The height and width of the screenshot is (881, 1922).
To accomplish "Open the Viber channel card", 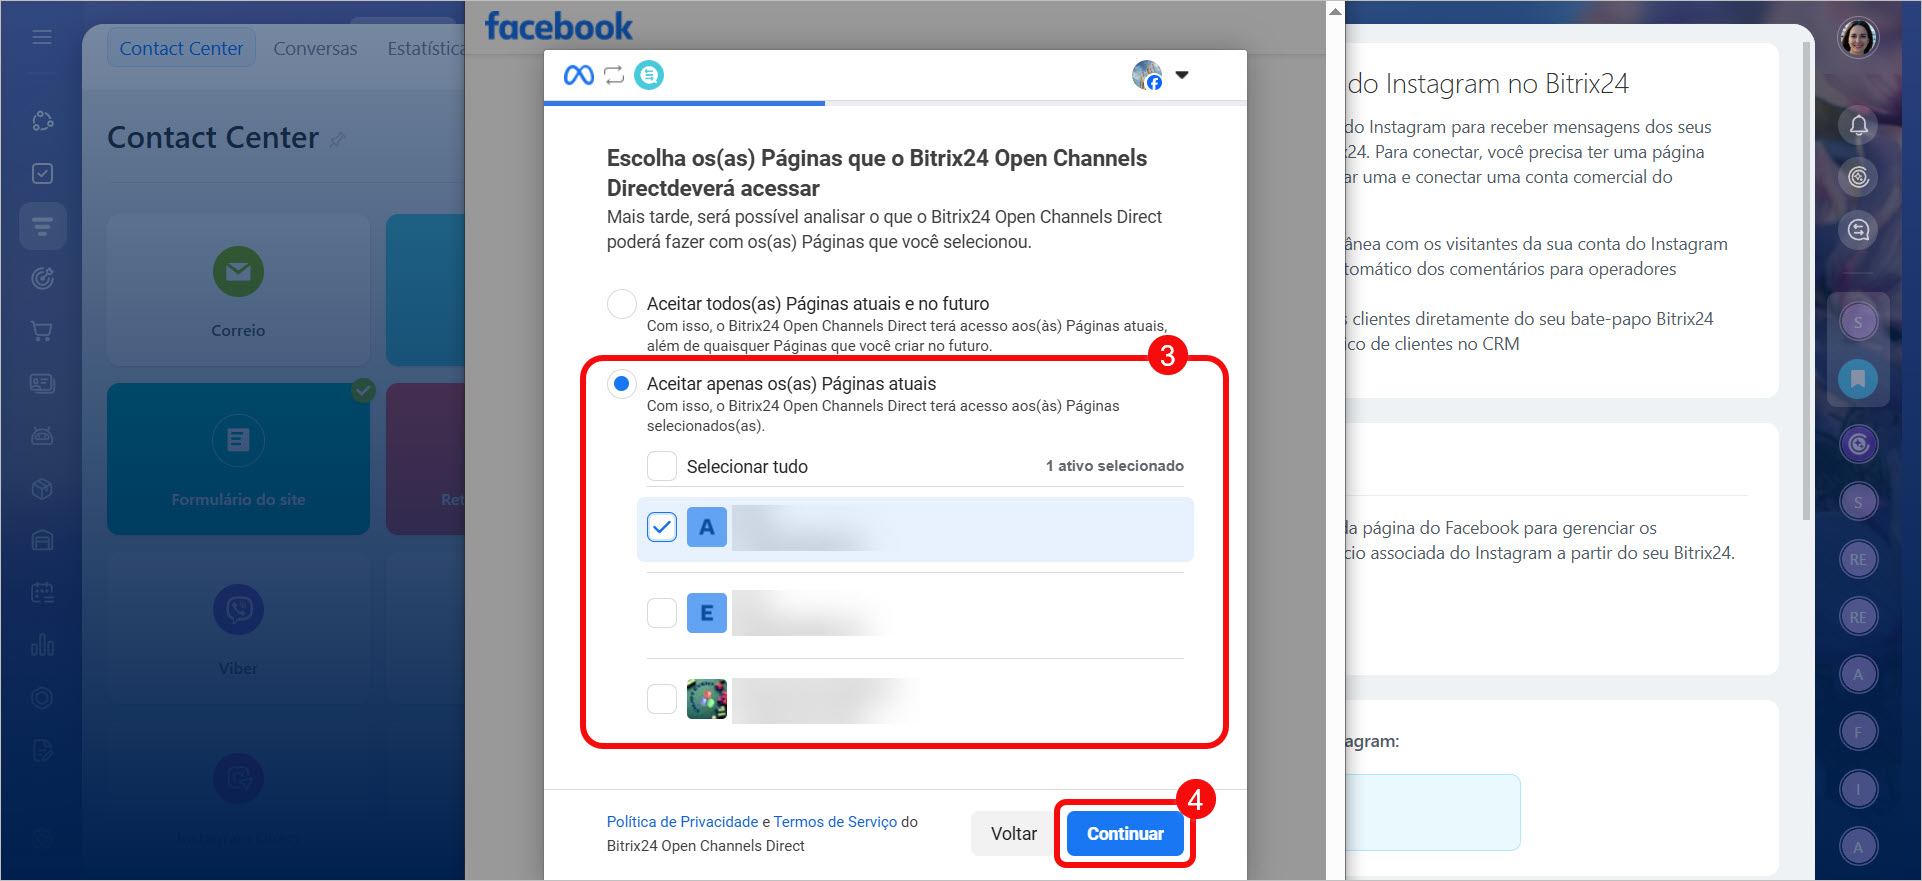I will click(x=238, y=628).
